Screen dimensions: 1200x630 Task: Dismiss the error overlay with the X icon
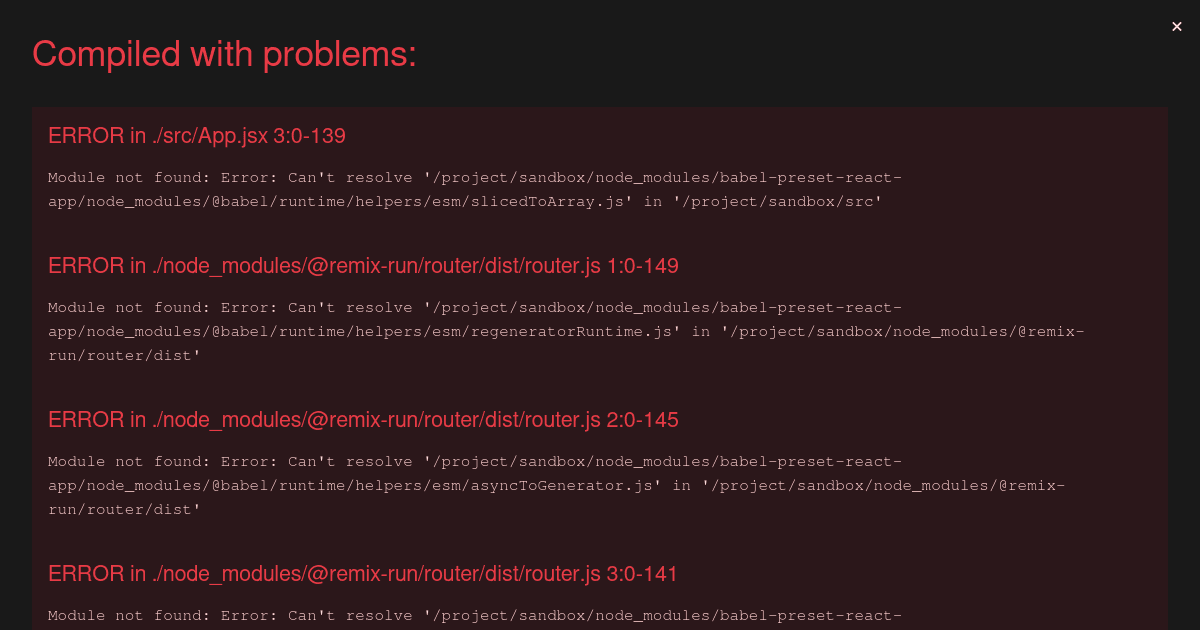[x=1177, y=27]
